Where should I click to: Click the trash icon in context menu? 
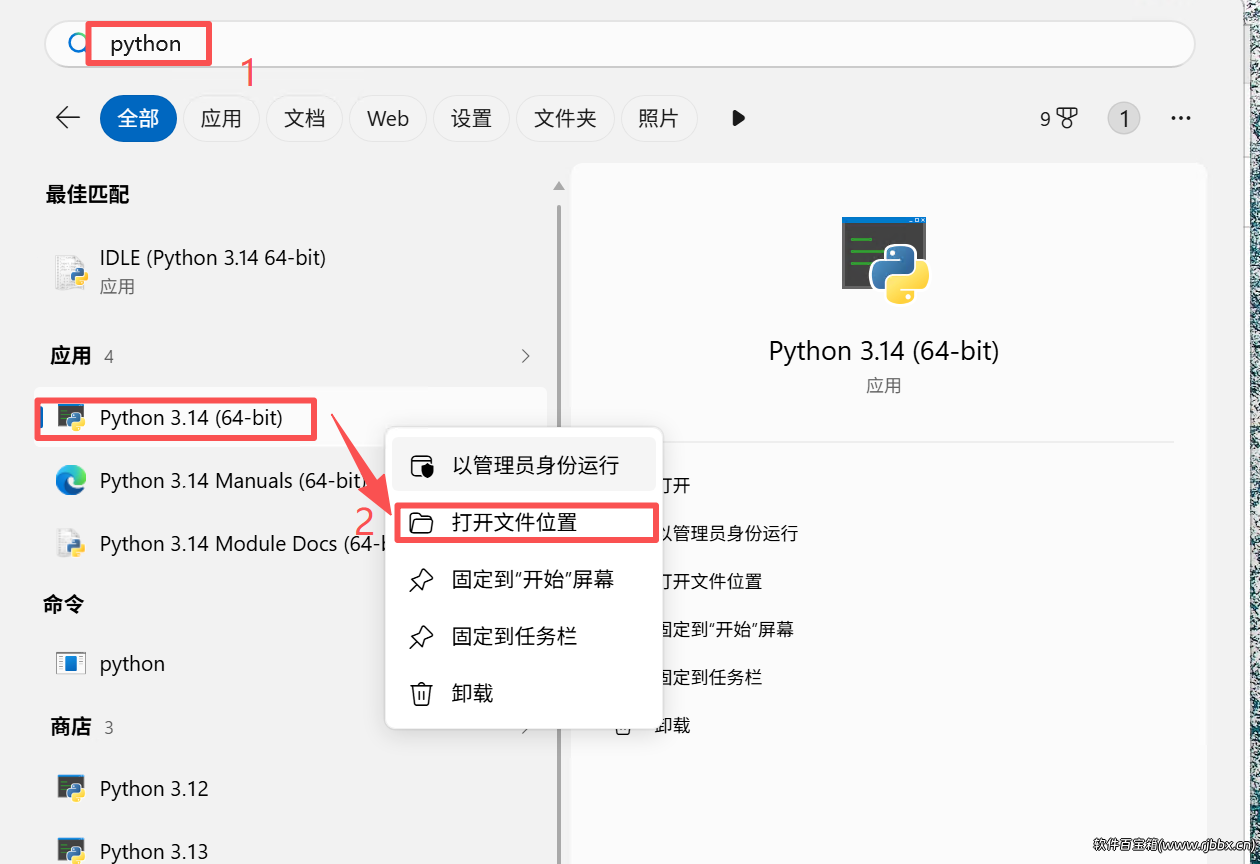pyautogui.click(x=422, y=693)
